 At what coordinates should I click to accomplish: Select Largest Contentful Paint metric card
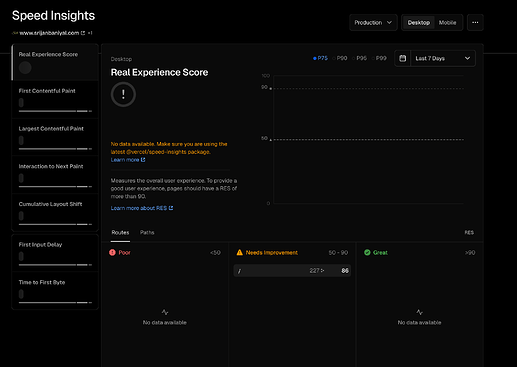point(55,138)
